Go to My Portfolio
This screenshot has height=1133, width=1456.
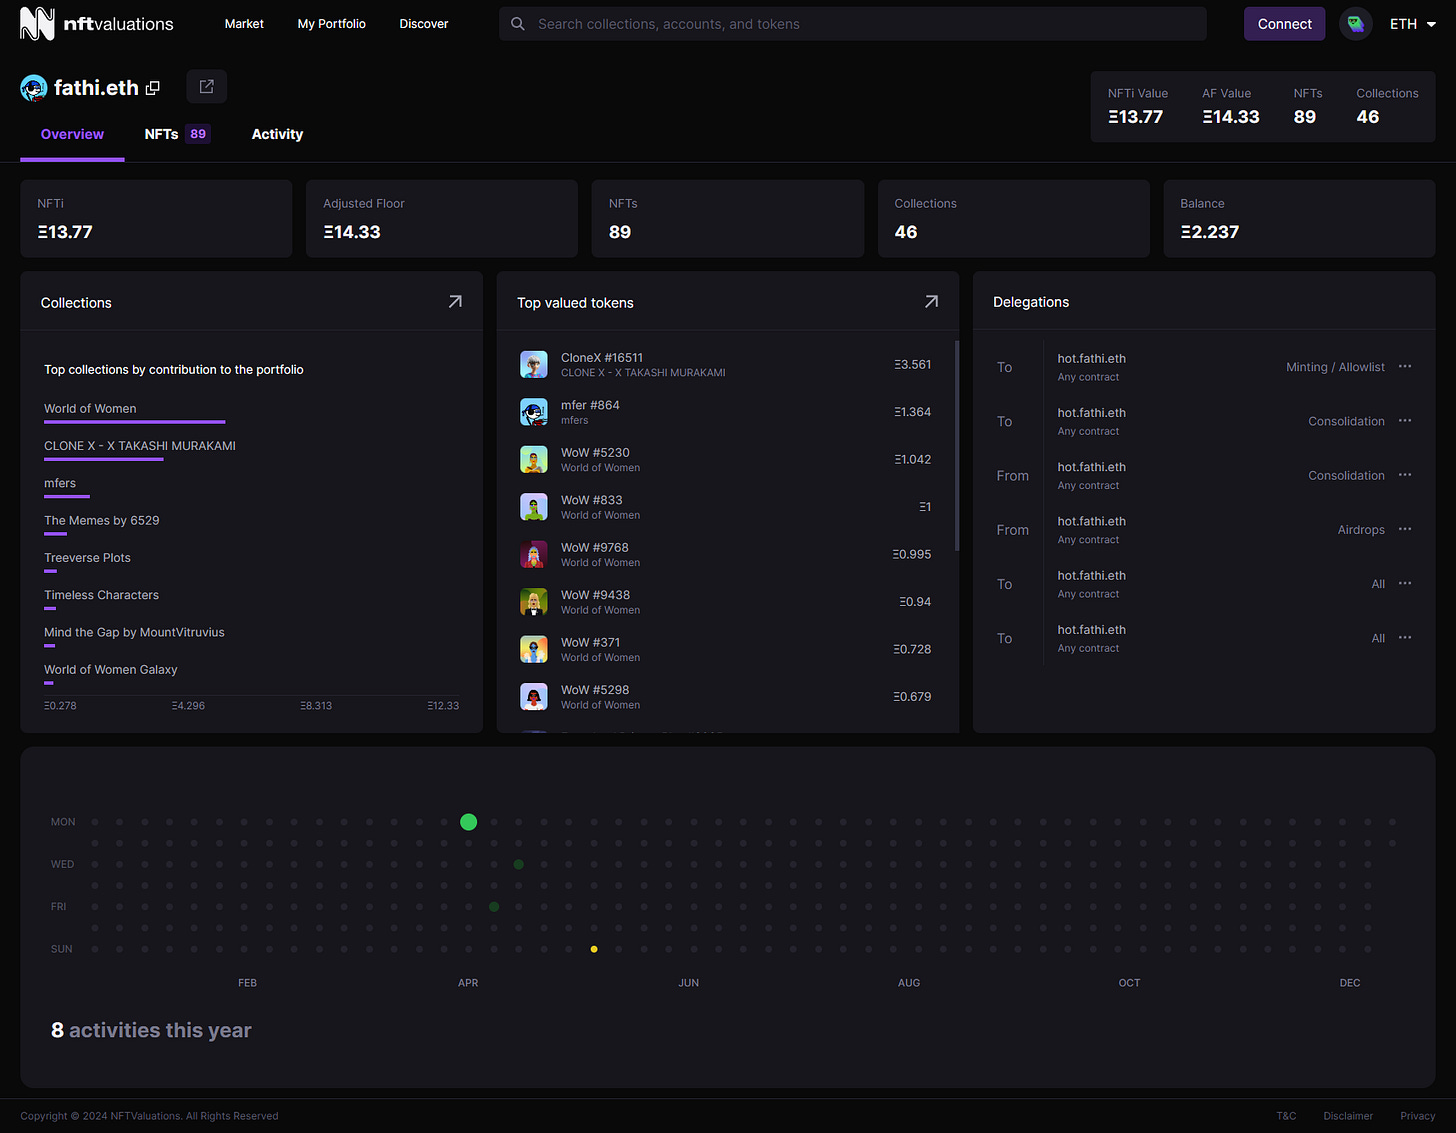(x=331, y=24)
